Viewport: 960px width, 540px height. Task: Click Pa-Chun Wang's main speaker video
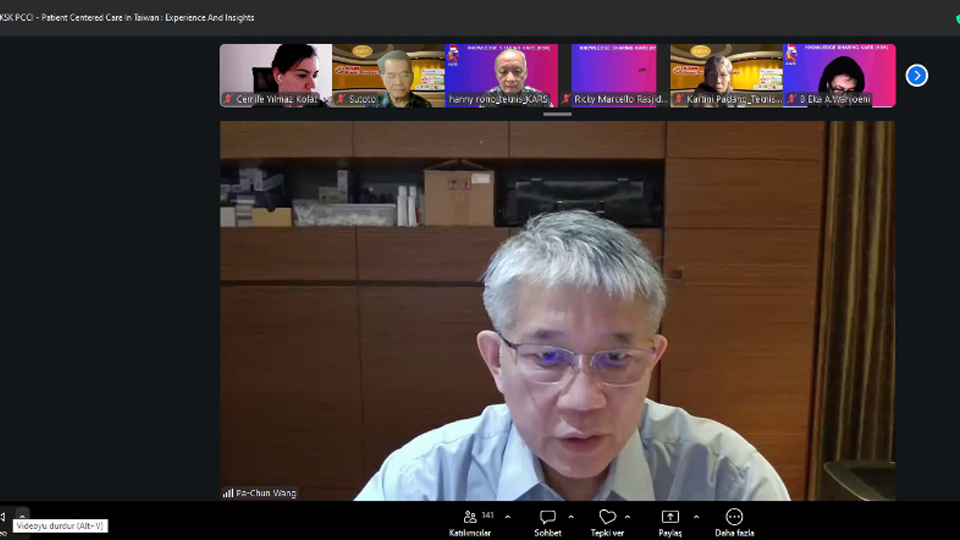[x=557, y=310]
